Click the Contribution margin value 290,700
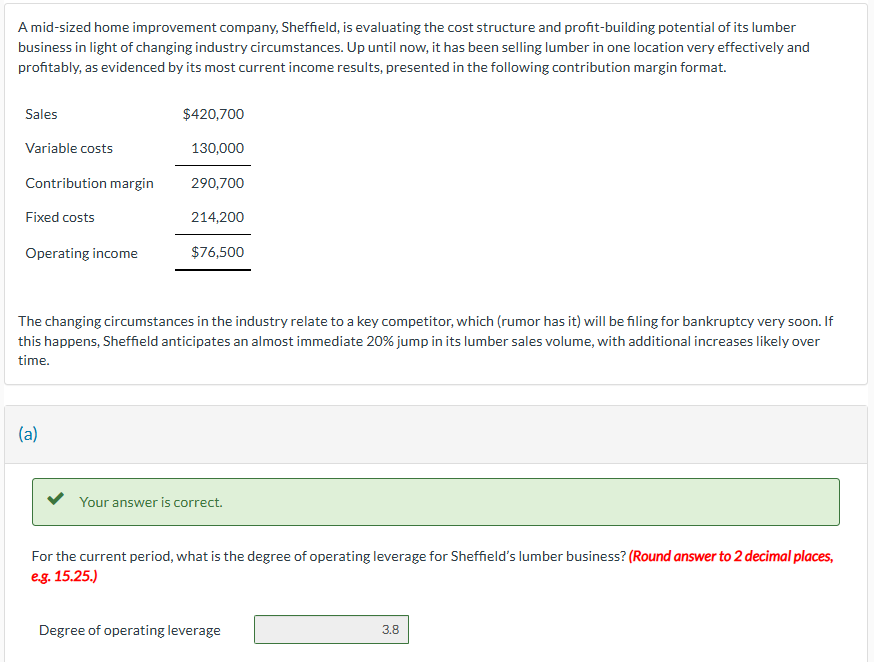Screen dimensions: 874x662 pos(217,183)
